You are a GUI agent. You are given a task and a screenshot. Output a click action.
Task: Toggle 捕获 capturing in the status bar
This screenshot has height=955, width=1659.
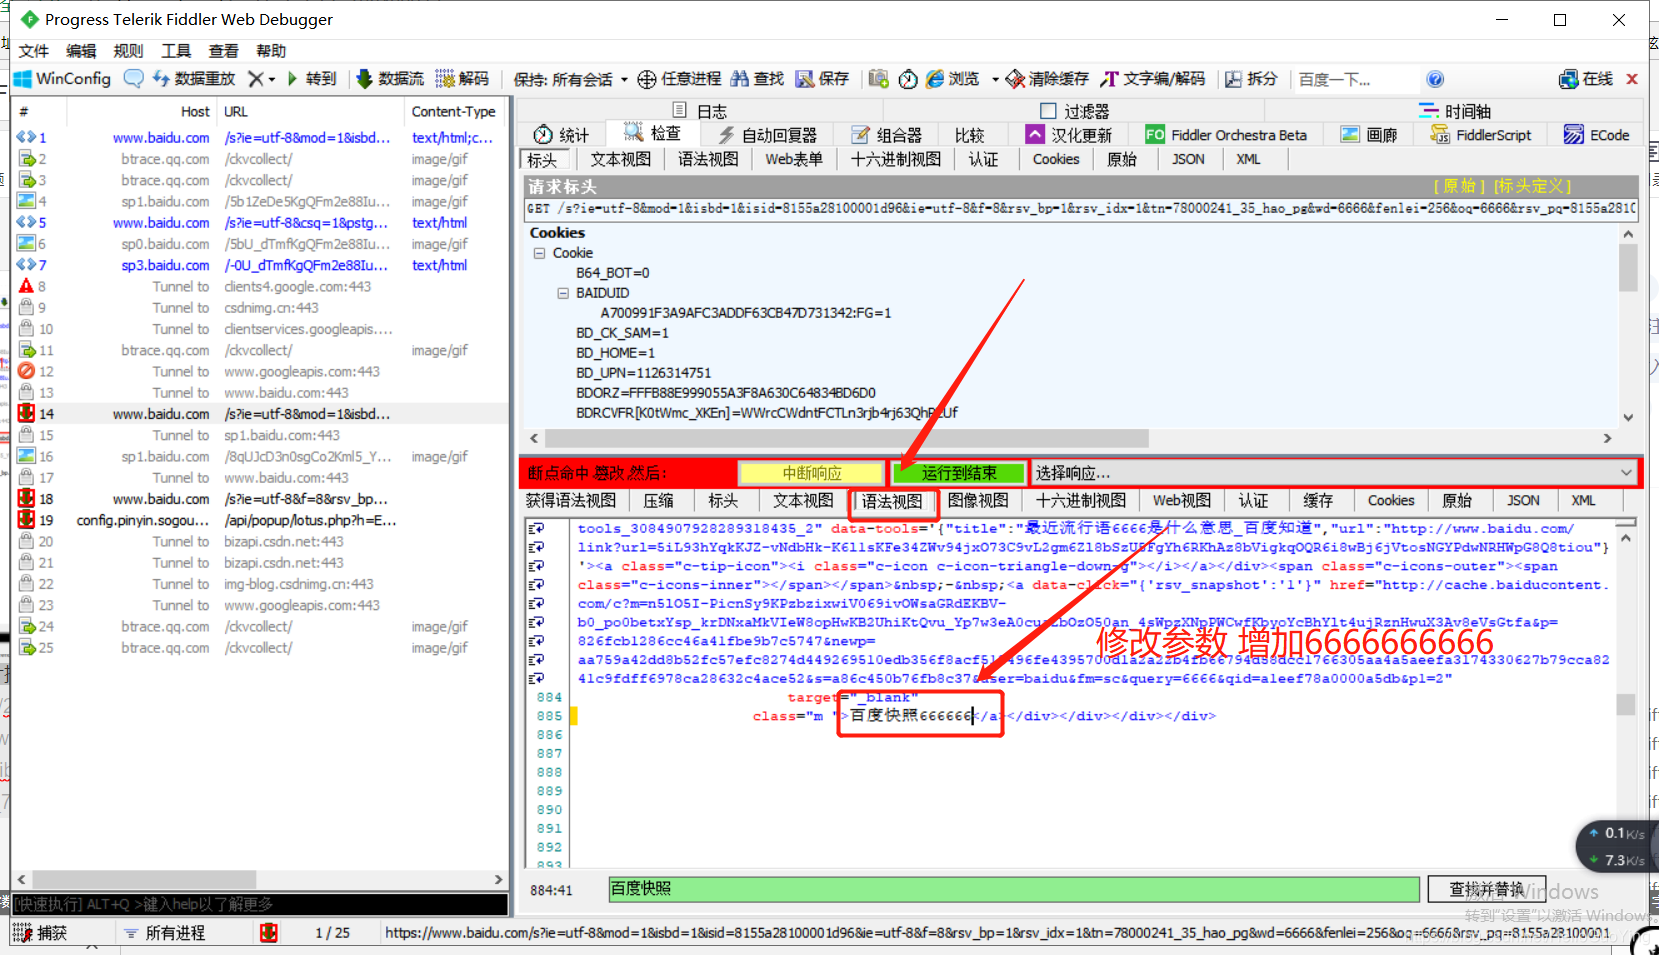pyautogui.click(x=40, y=932)
